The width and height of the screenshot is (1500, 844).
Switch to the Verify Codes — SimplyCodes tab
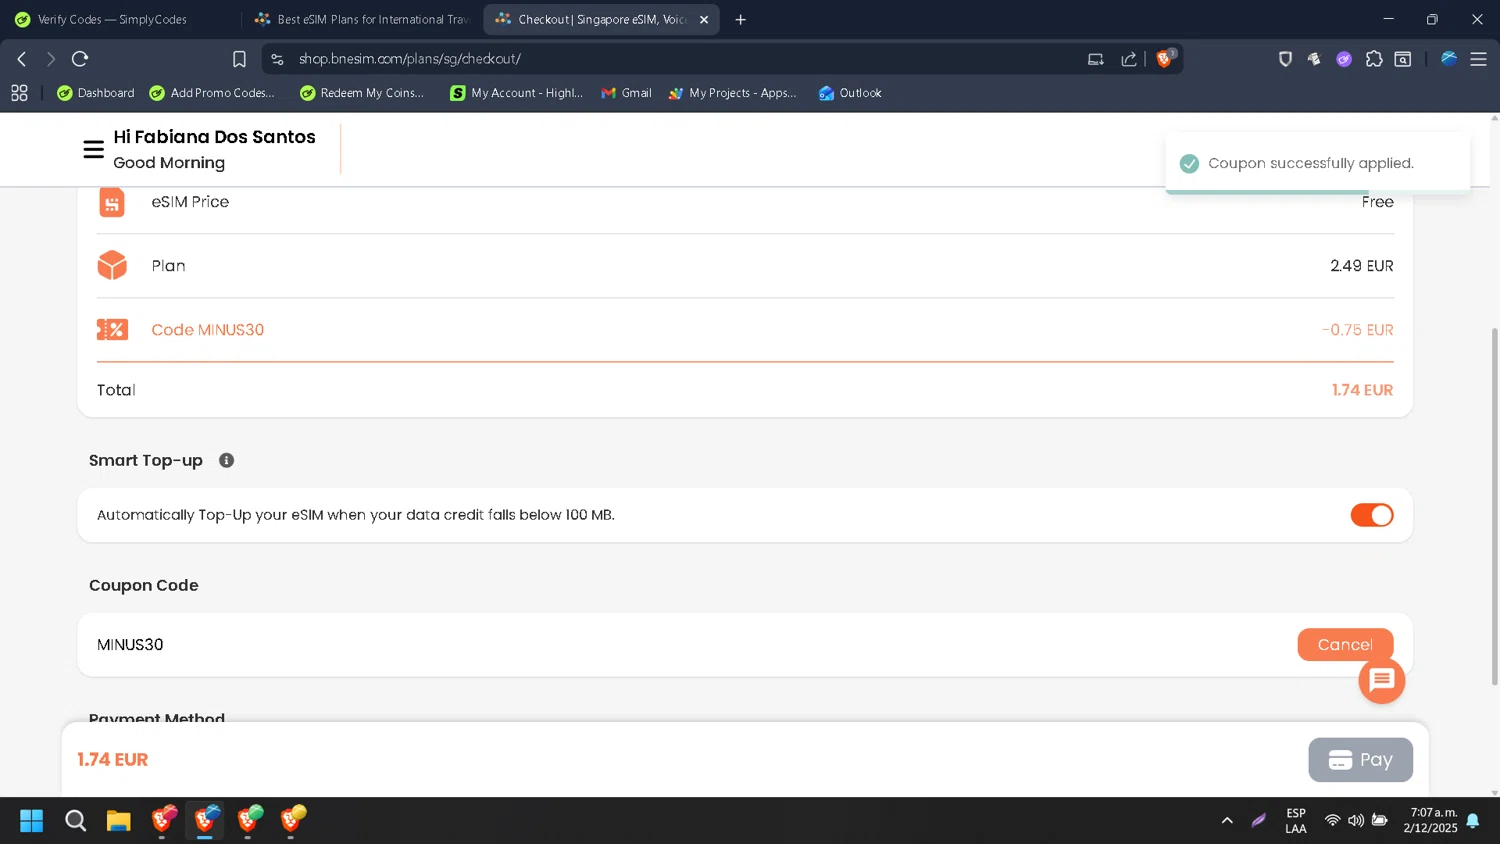tap(120, 19)
